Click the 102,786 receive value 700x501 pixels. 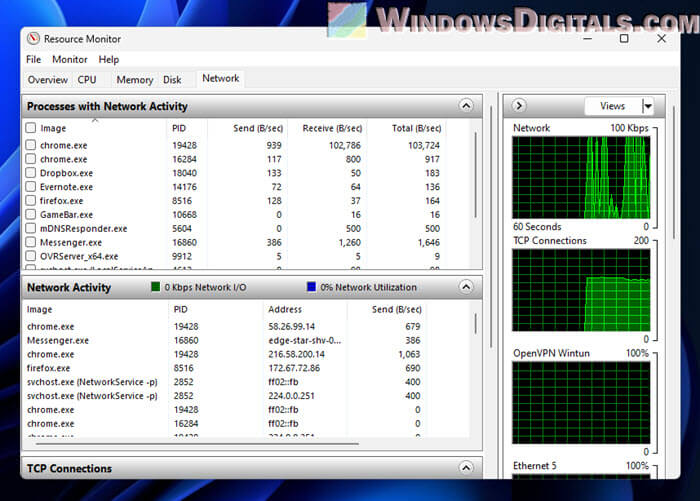344,145
